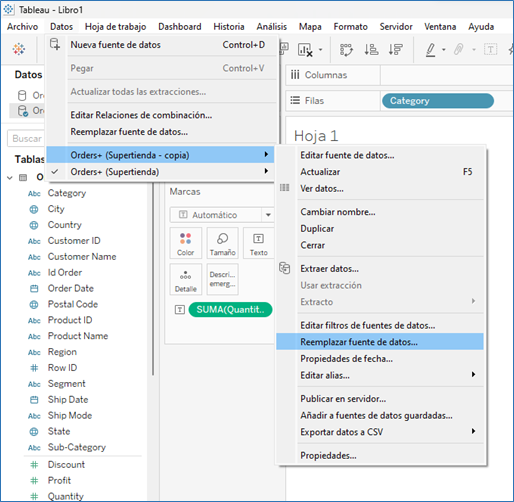Viewport: 514px width, 502px height.
Task: Click the number icon beside Row ID
Action: click(x=34, y=368)
